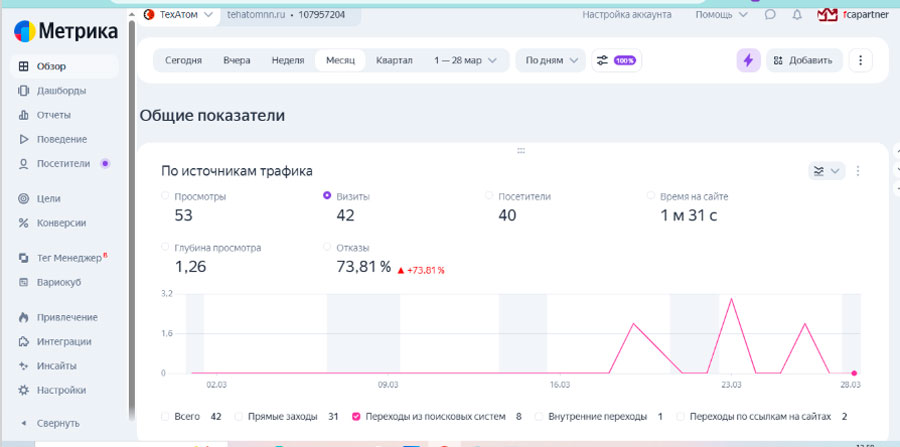The height and width of the screenshot is (447, 900).
Task: Click the Добавить button
Action: [804, 60]
